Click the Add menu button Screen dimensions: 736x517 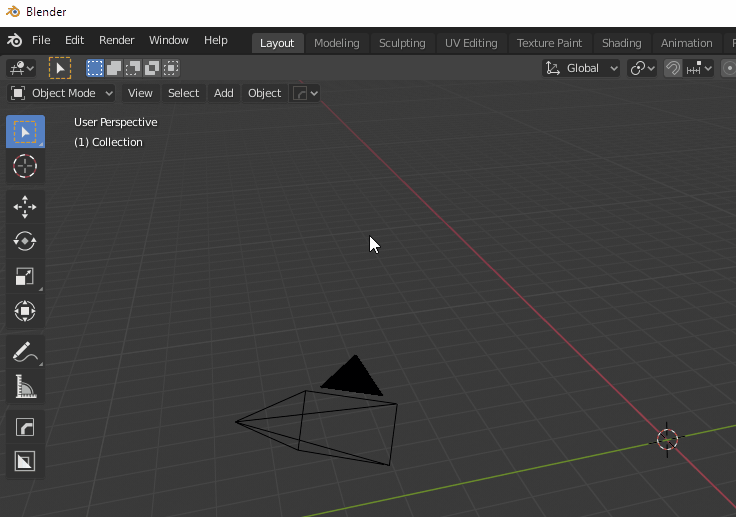[x=223, y=93]
